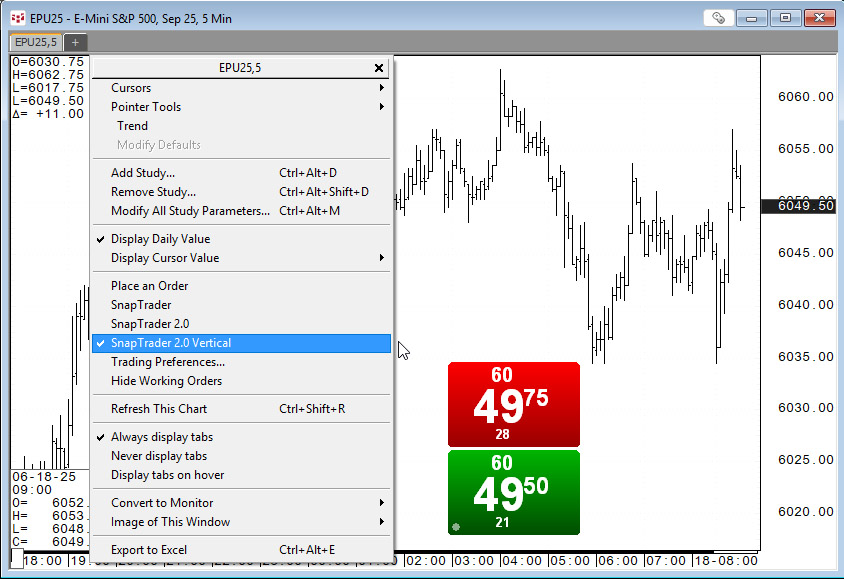Click the 6060.00 price axis label
Viewport: 844px width, 579px height.
[806, 97]
